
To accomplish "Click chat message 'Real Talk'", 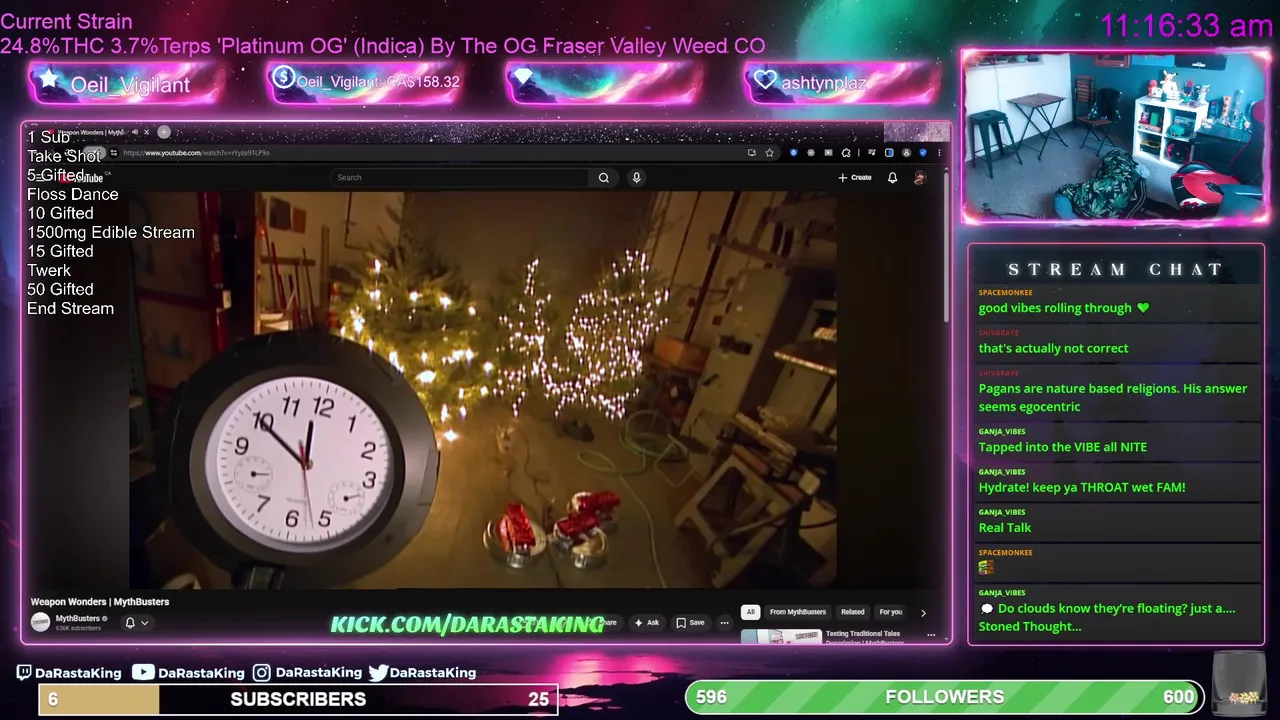I will point(1004,527).
